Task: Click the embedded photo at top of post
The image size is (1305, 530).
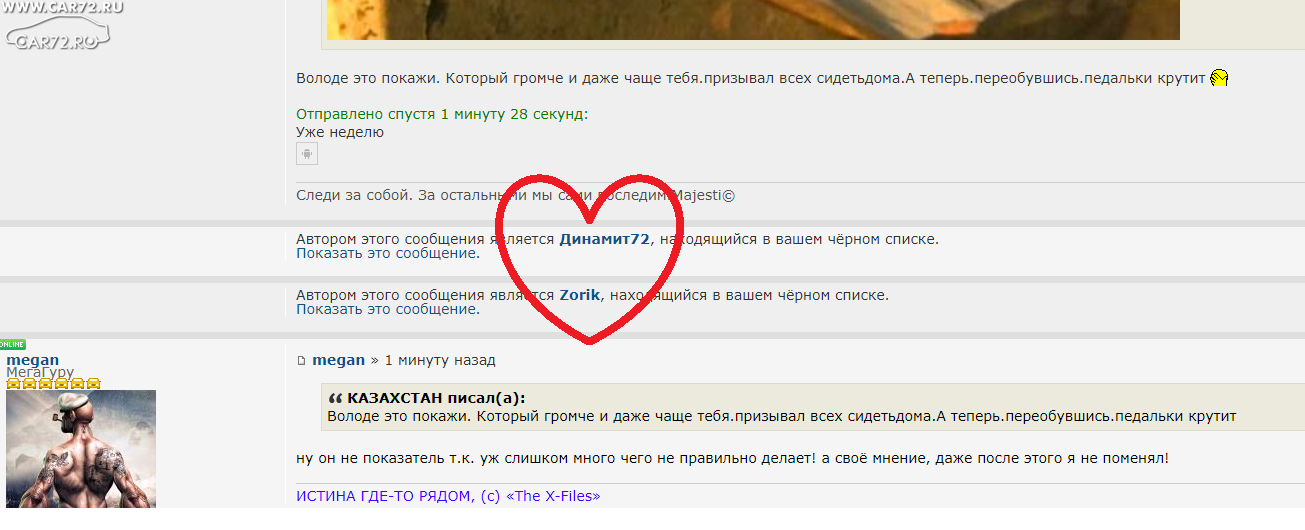Action: (753, 20)
